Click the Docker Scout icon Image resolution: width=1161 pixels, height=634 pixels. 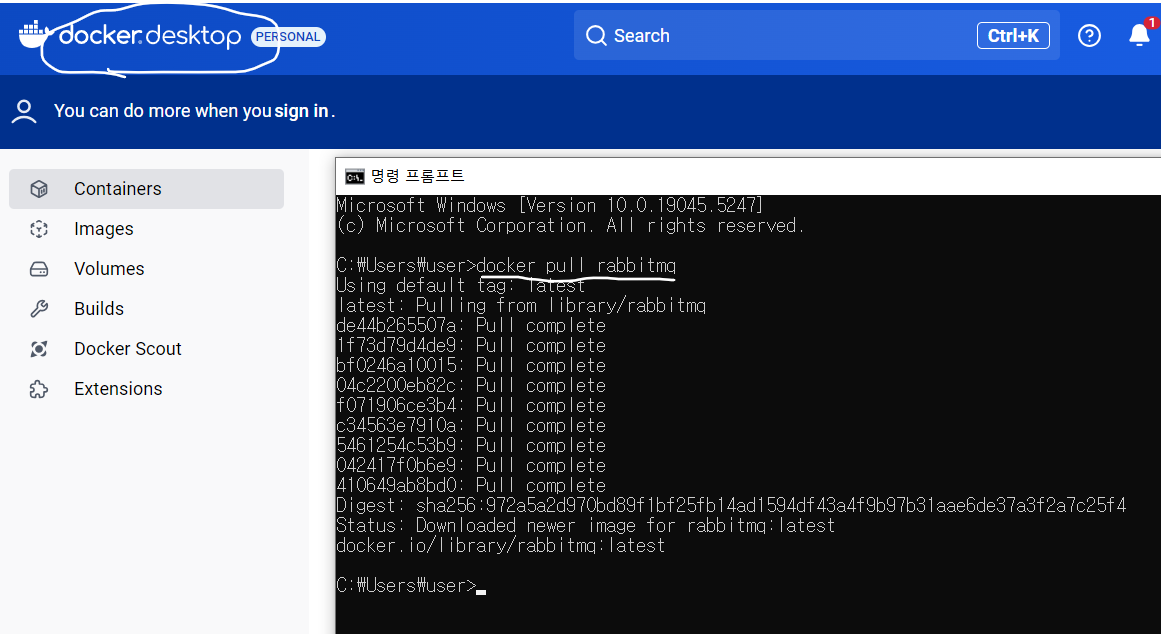tap(39, 349)
